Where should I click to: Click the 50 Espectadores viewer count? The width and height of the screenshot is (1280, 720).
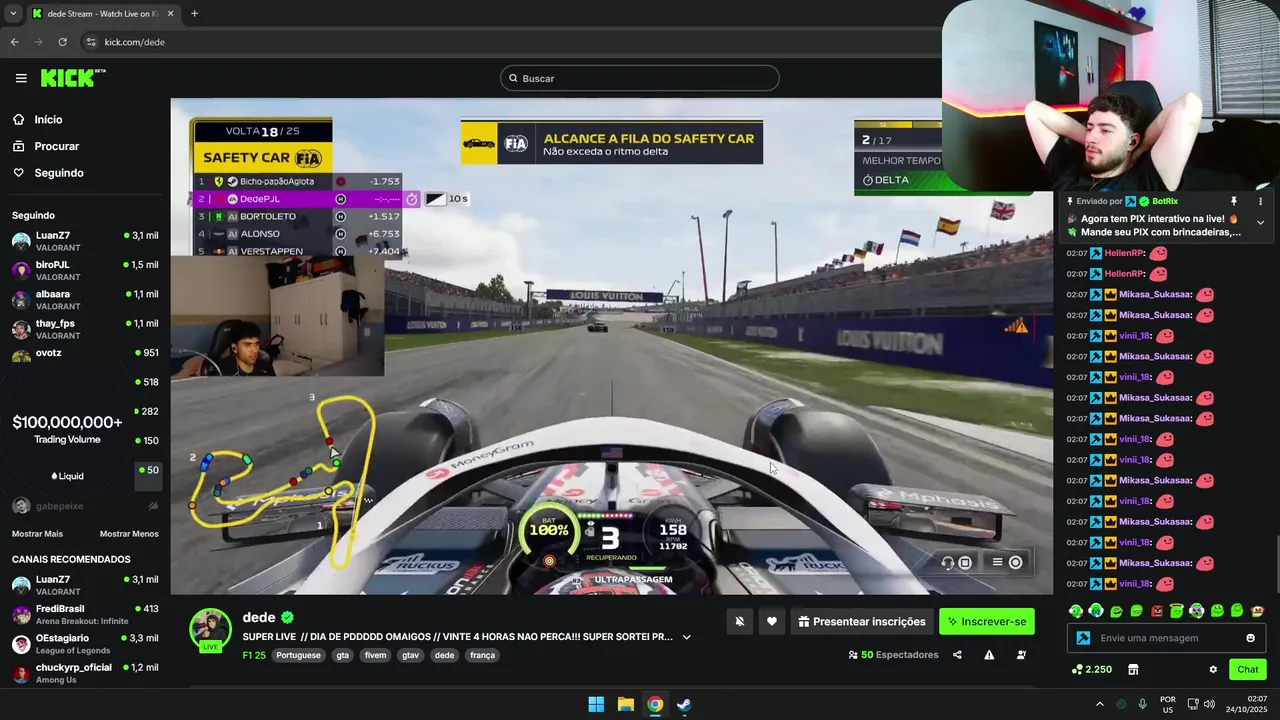pos(893,655)
